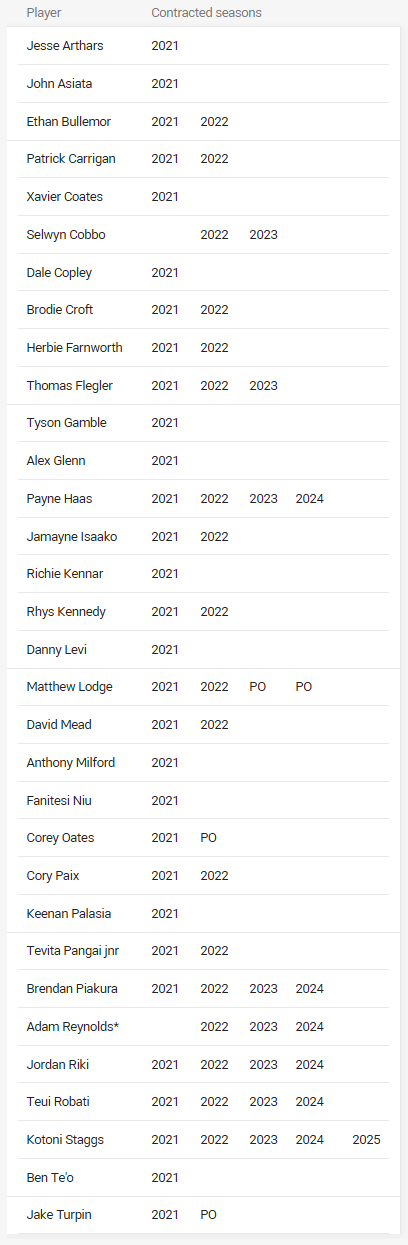Click the Contracted seasons column header
The height and width of the screenshot is (1245, 408).
click(x=206, y=13)
